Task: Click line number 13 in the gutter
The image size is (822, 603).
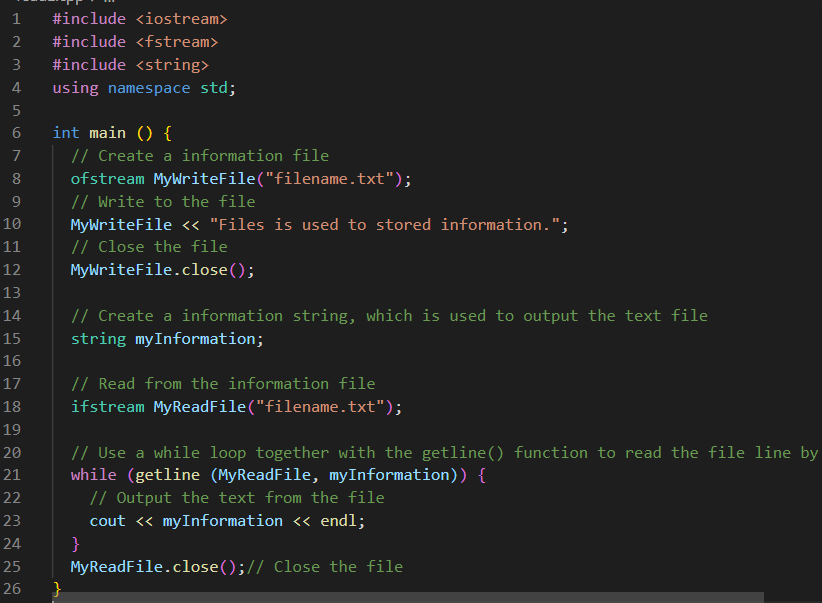Action: pos(12,293)
